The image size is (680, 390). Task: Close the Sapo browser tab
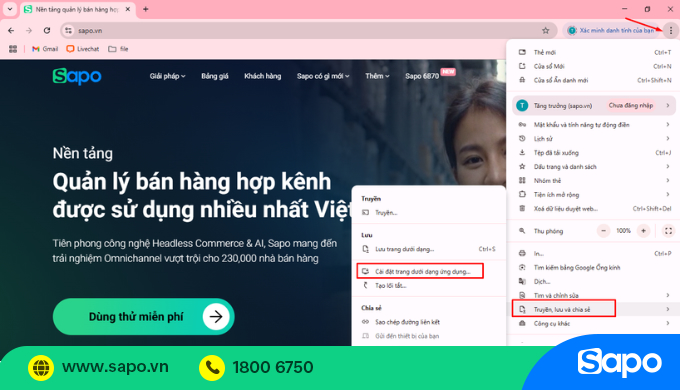coord(128,9)
